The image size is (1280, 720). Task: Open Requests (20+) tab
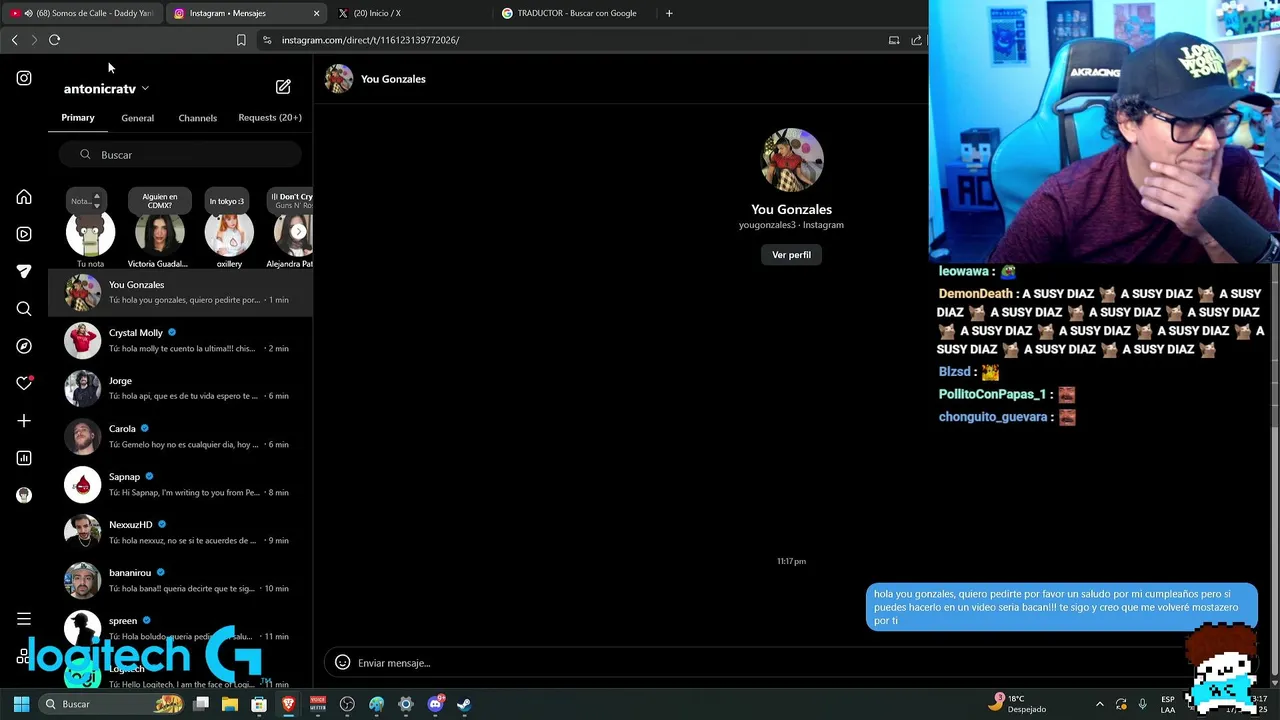click(x=270, y=118)
